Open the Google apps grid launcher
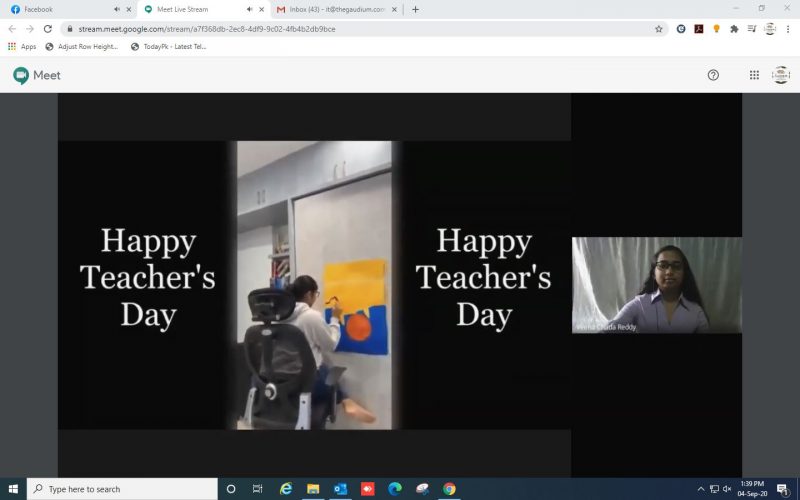Image resolution: width=800 pixels, height=500 pixels. coord(754,75)
